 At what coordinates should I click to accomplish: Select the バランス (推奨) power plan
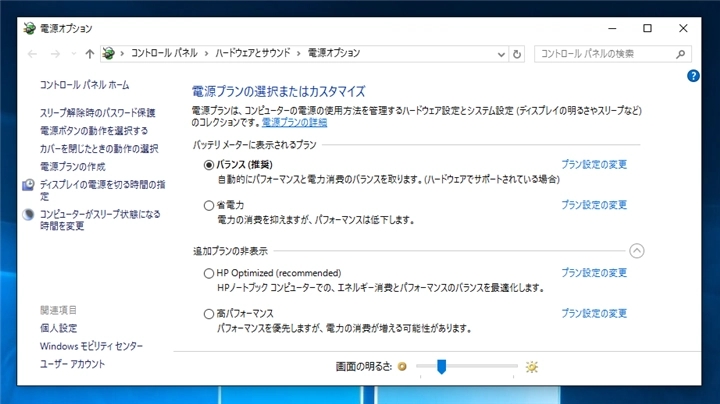209,165
